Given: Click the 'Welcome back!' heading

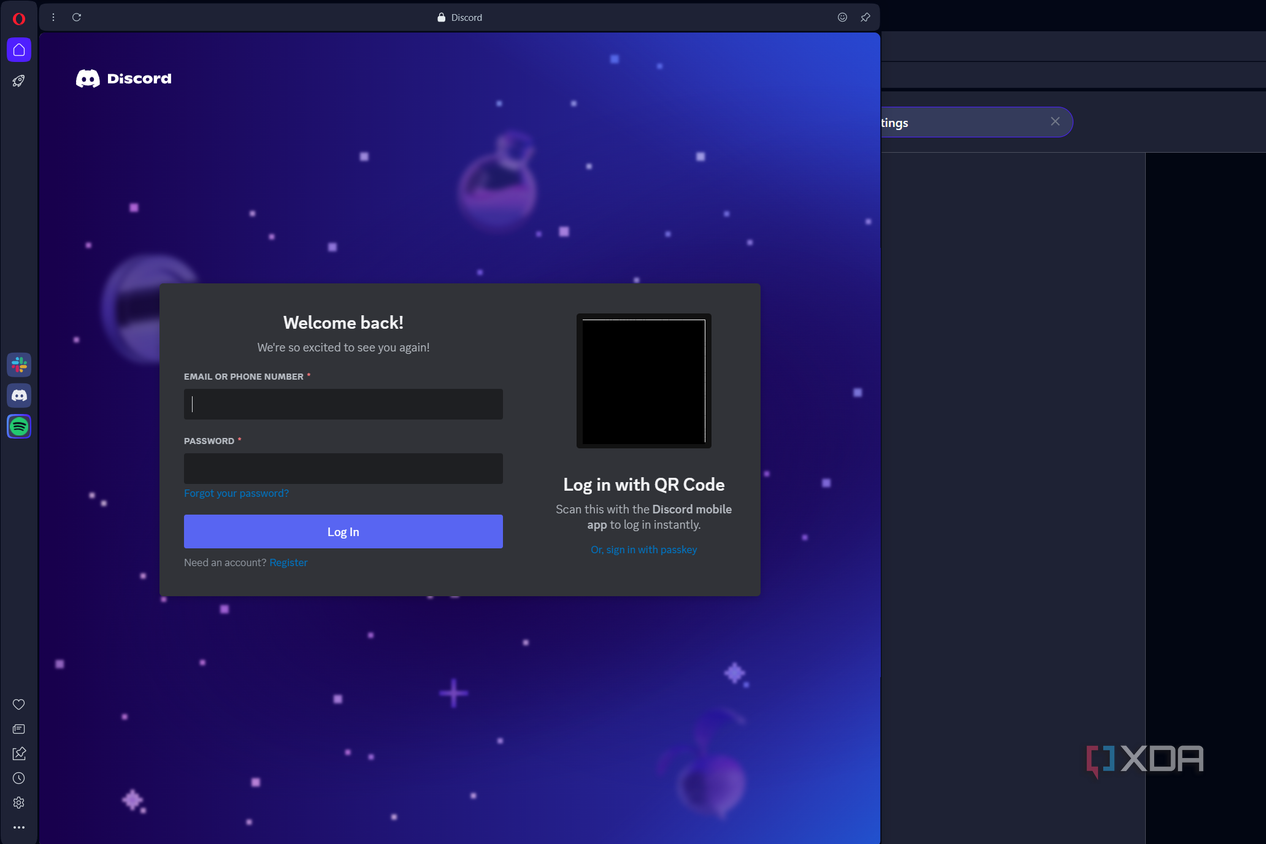Looking at the screenshot, I should click(x=343, y=322).
